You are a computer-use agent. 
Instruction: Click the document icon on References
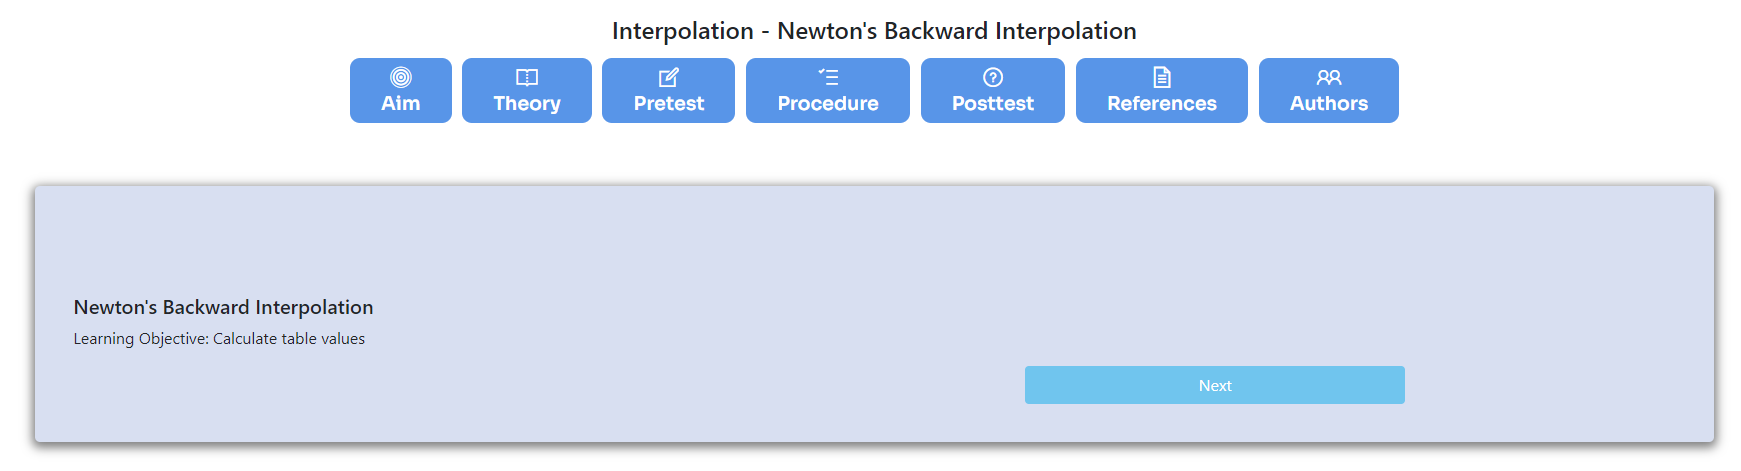point(1162,77)
